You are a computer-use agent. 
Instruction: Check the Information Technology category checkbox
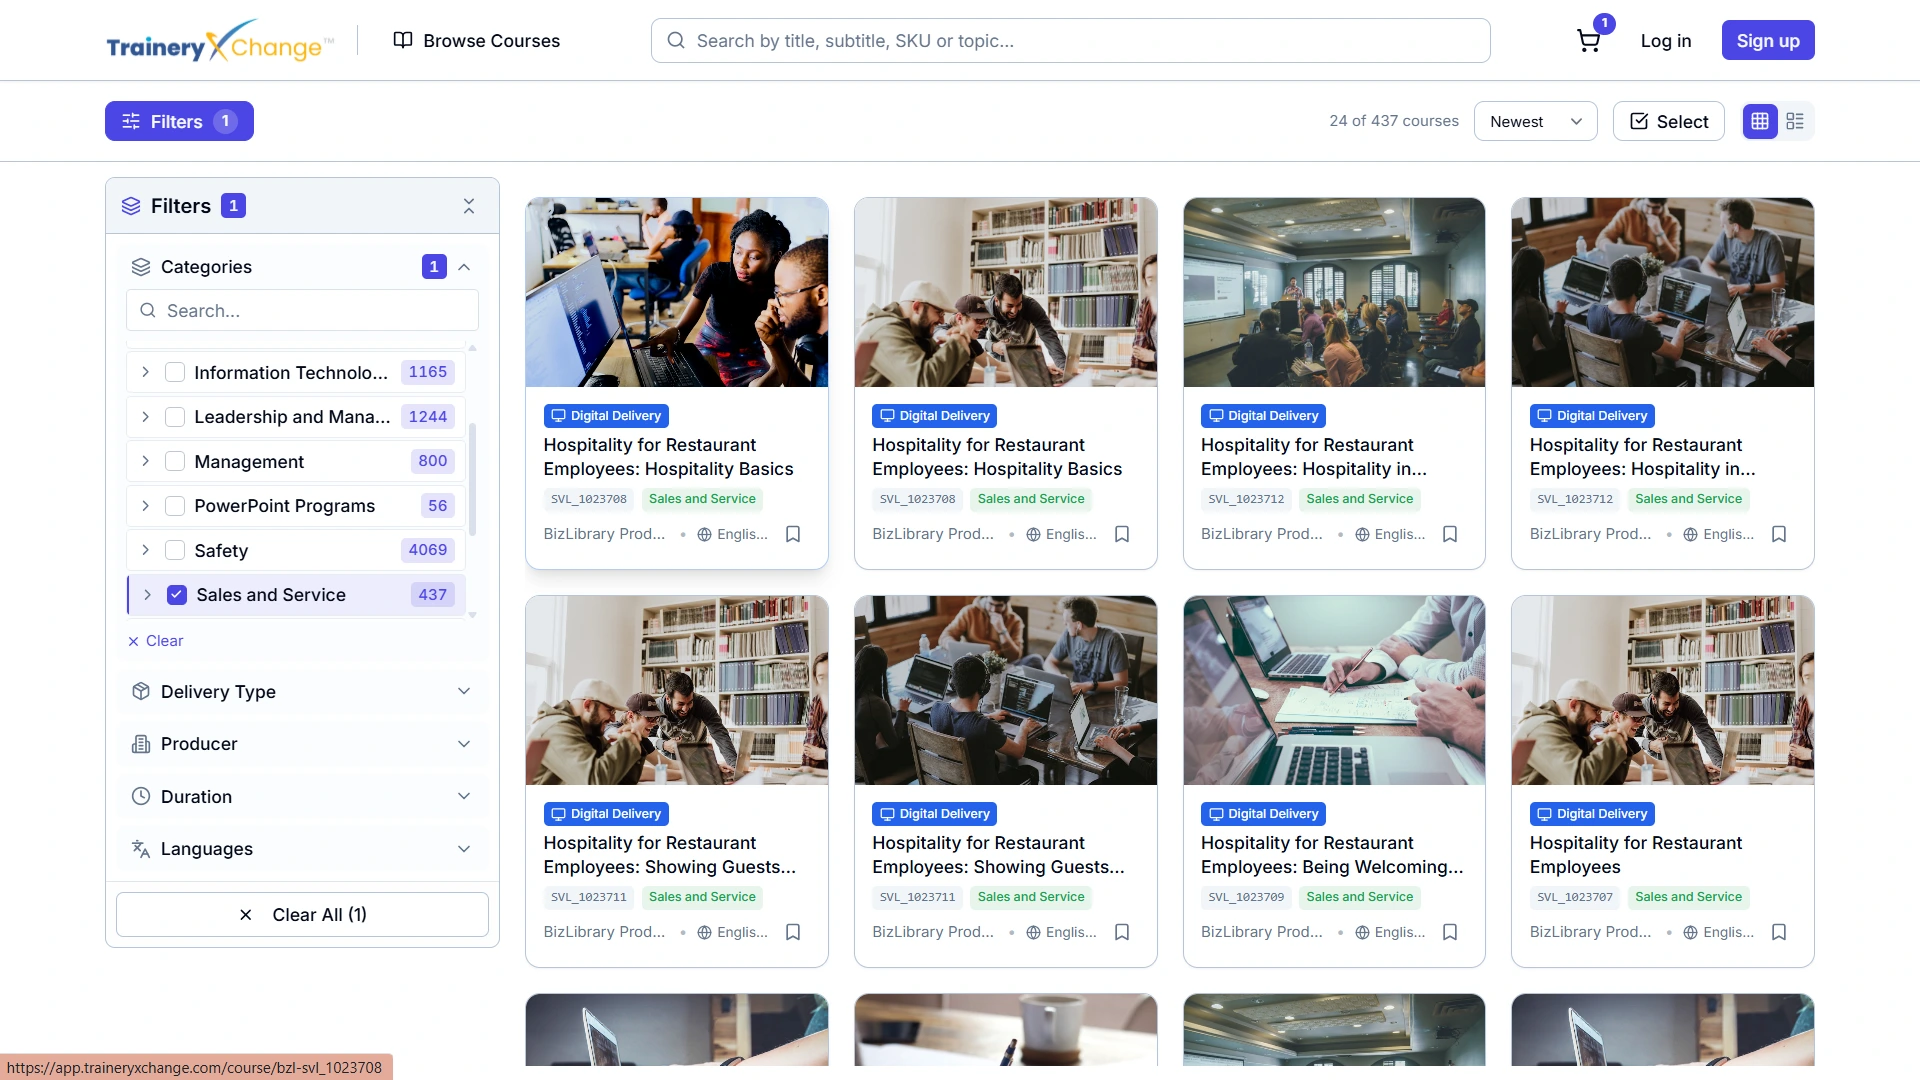click(x=175, y=373)
